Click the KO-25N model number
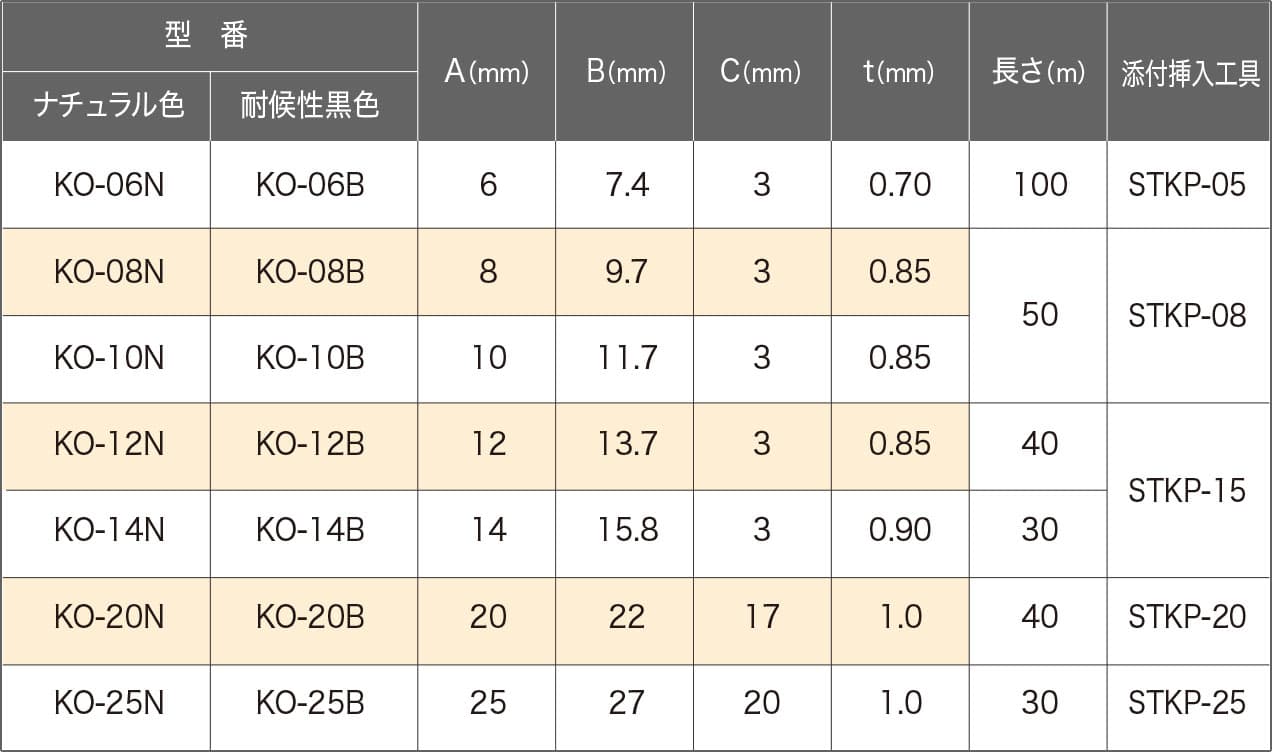The width and height of the screenshot is (1272, 752). coord(109,703)
